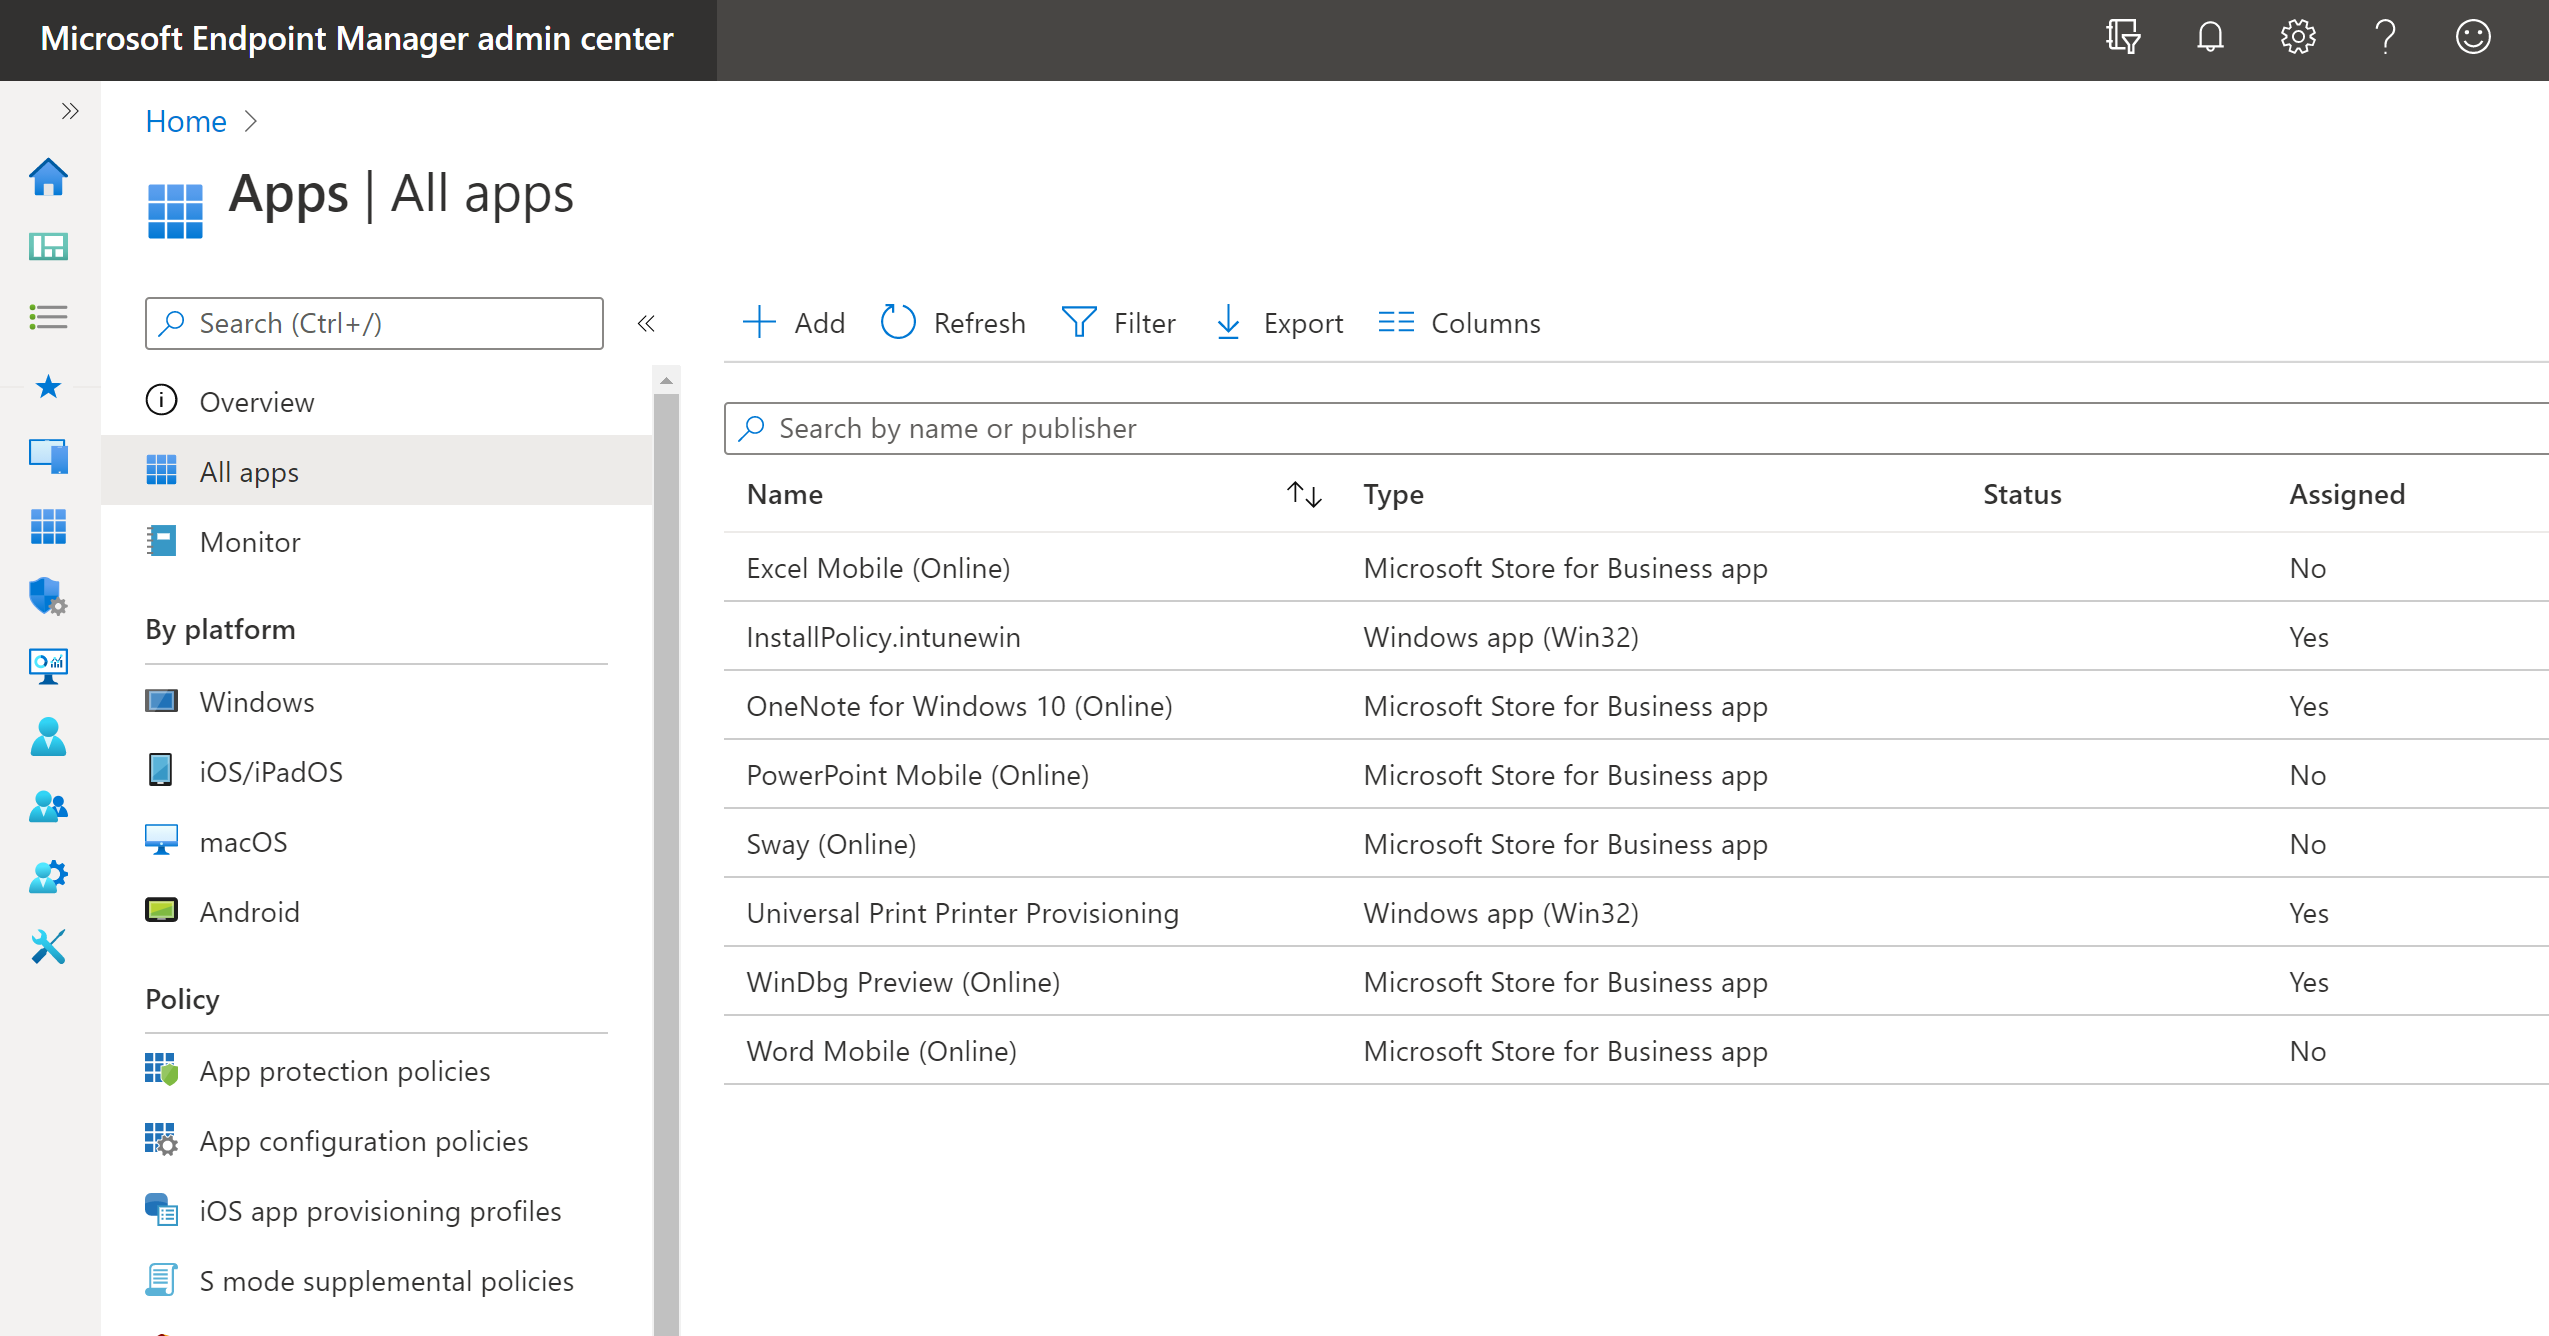2549x1336 pixels.
Task: Select Monitor in the Apps menu
Action: coord(249,541)
